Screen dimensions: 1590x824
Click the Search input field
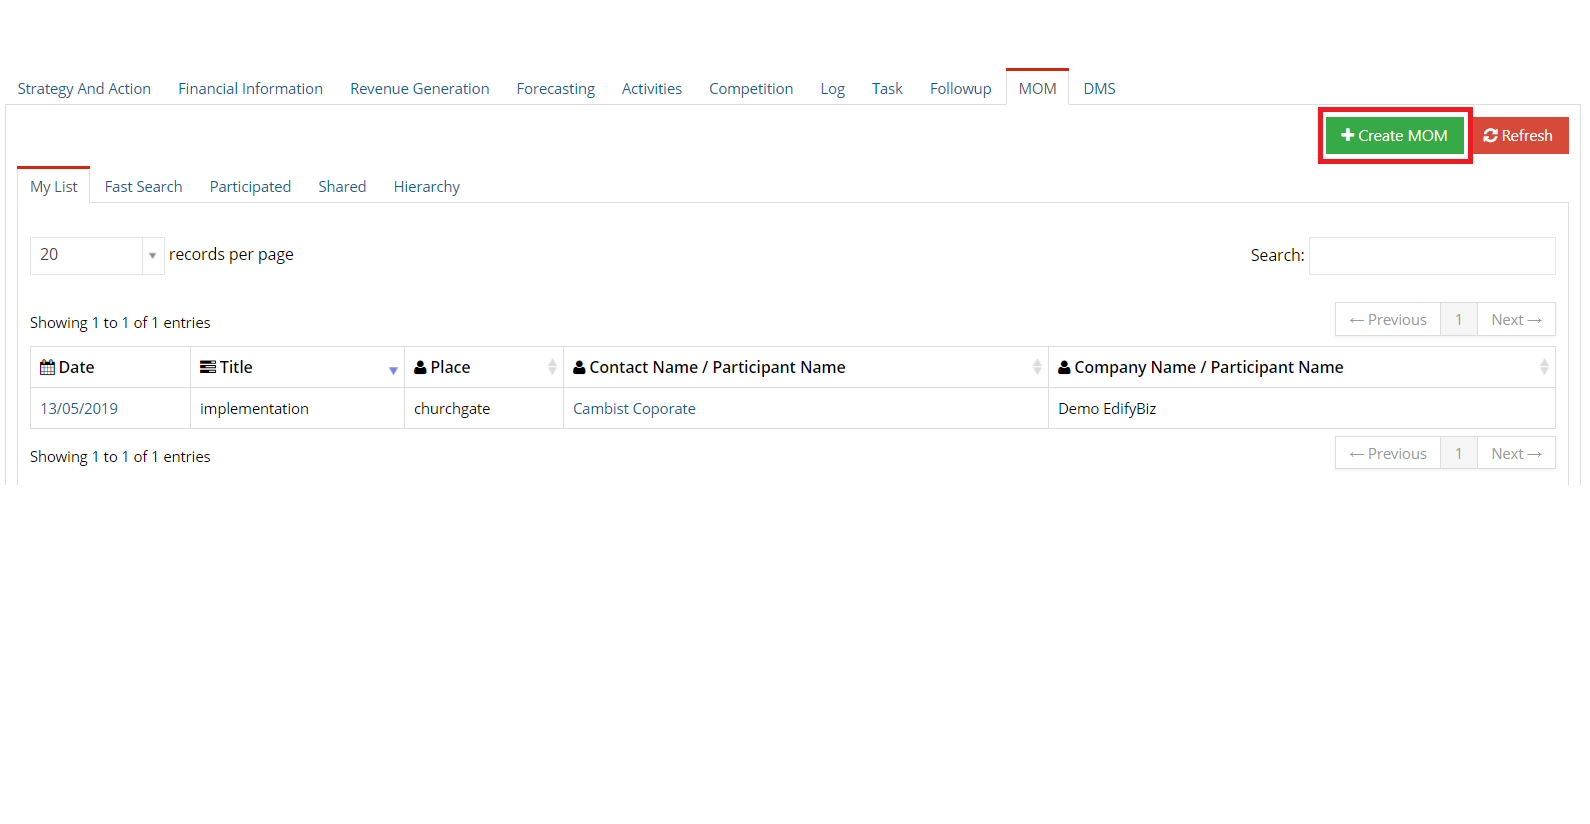[x=1431, y=256]
